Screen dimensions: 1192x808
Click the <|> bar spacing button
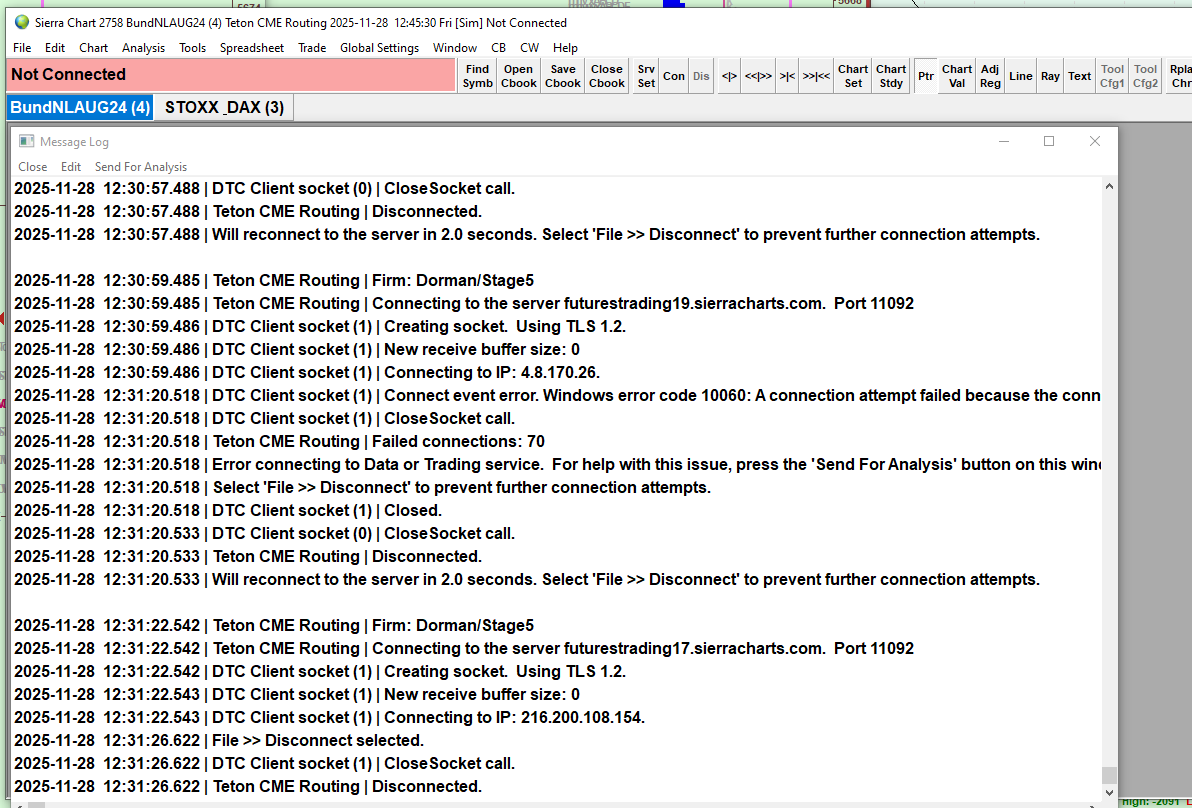coord(729,76)
